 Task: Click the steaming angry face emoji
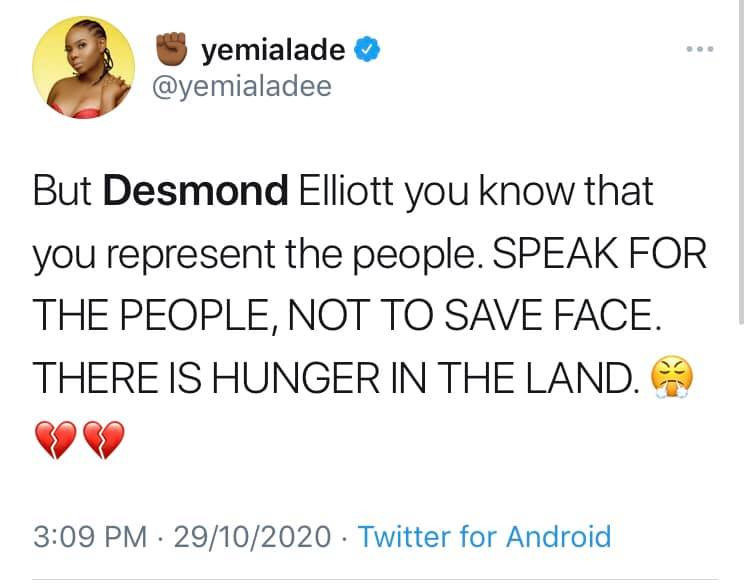[x=673, y=379]
